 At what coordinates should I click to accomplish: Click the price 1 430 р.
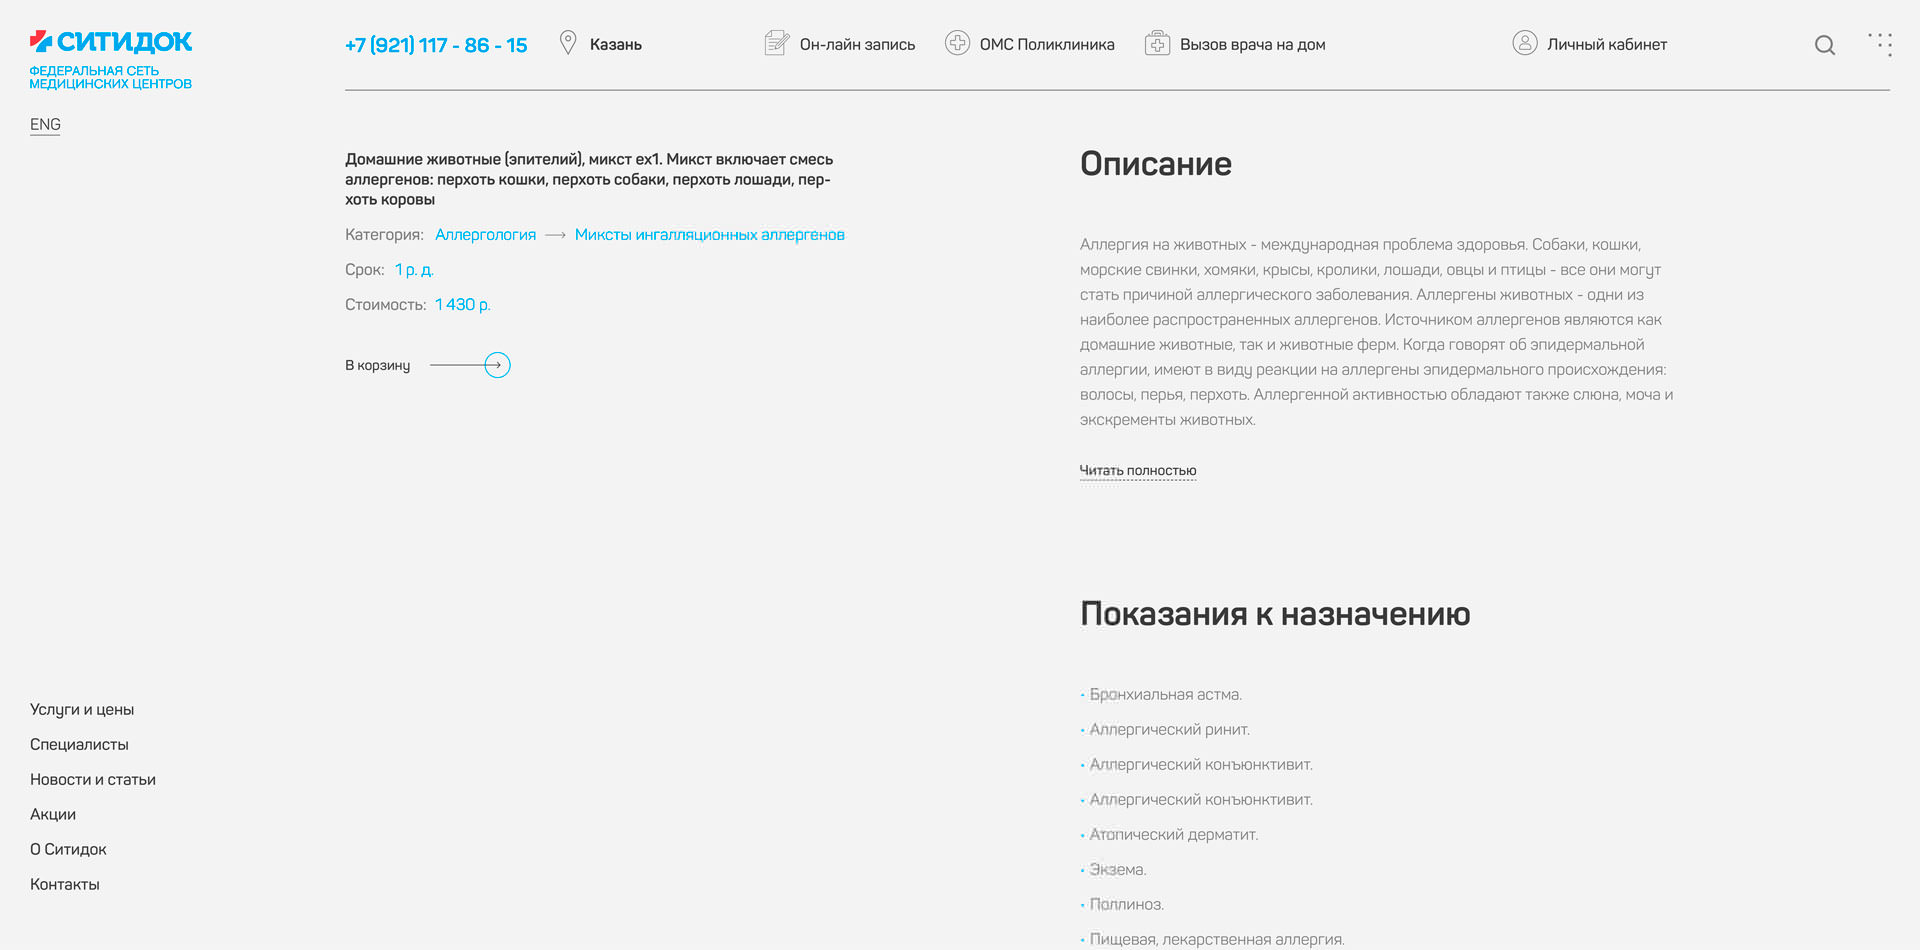[463, 304]
